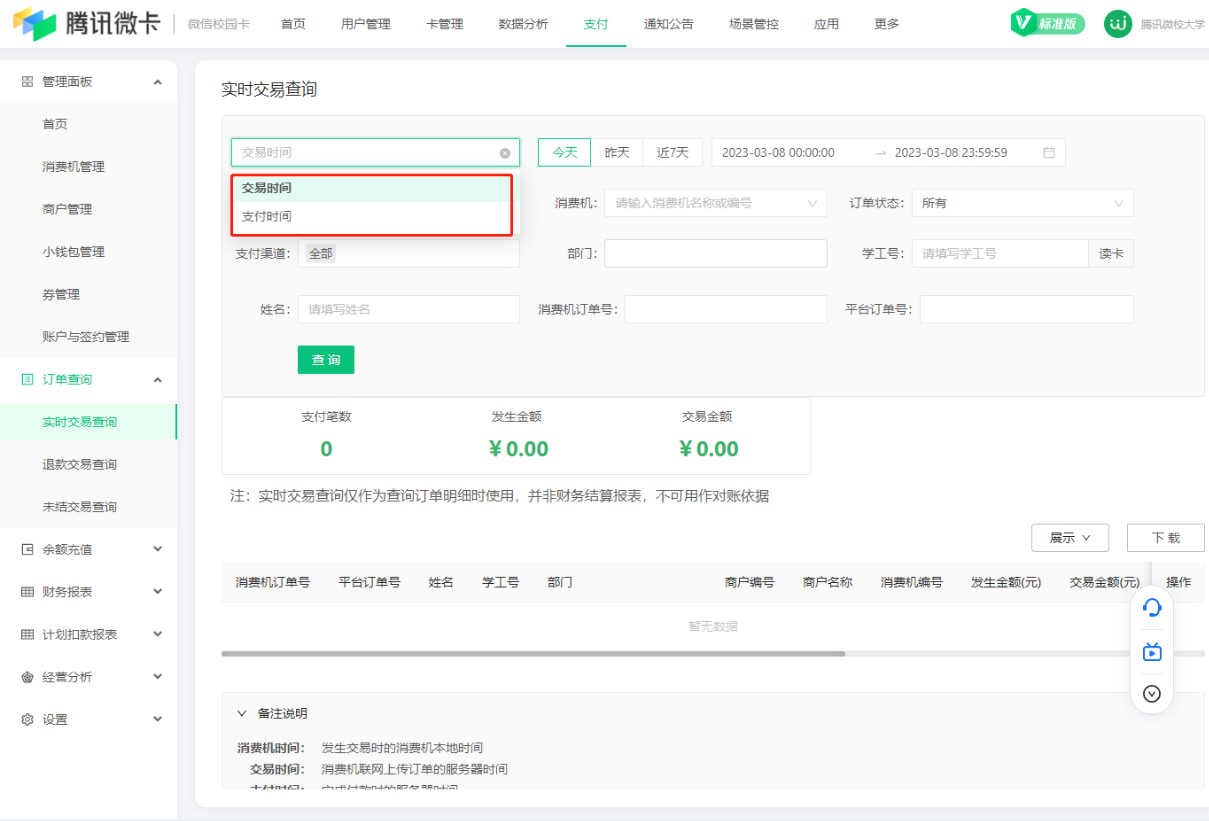
Task: Expand the 计划扣款报表 section chevron
Action: point(158,635)
